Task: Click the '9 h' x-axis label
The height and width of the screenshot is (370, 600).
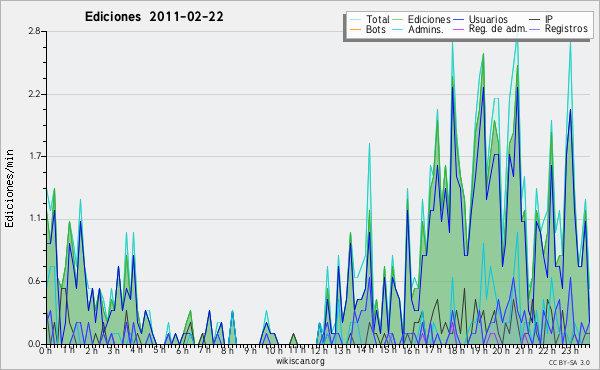Action: click(x=250, y=350)
